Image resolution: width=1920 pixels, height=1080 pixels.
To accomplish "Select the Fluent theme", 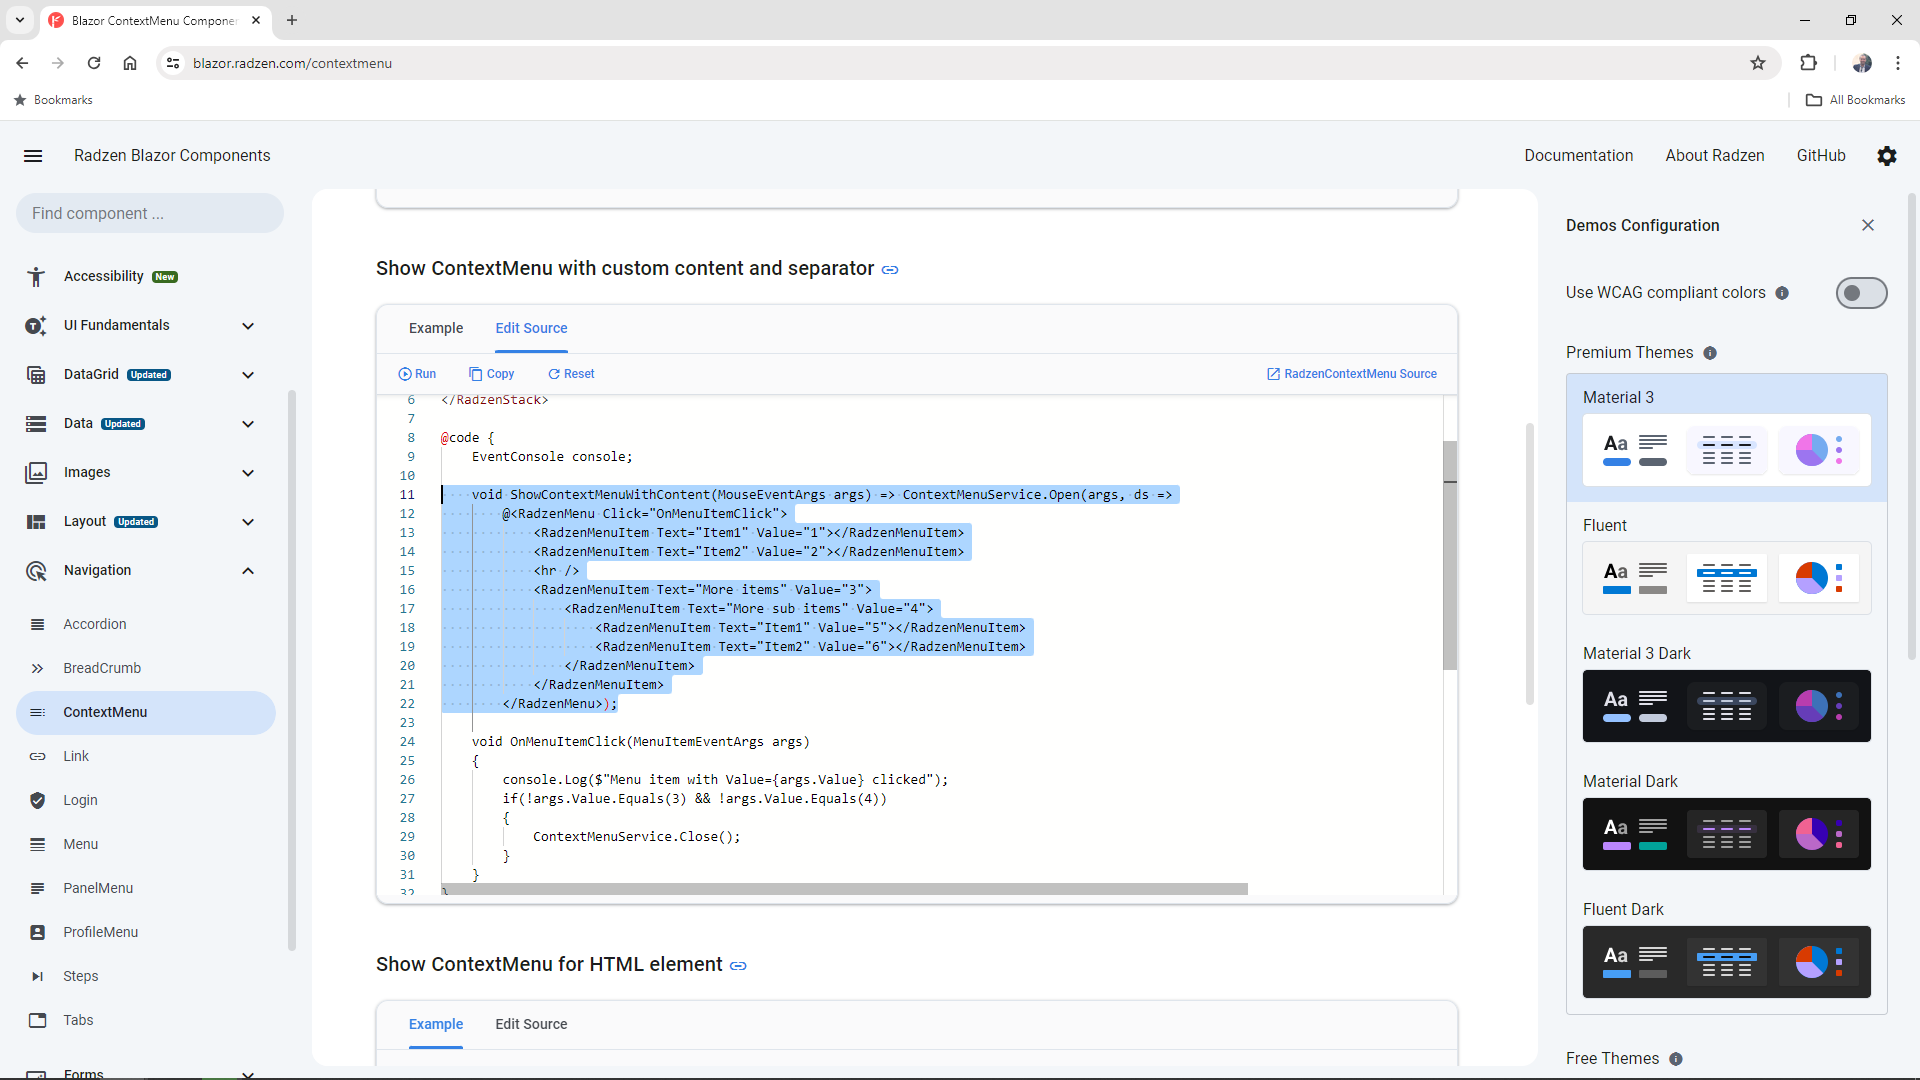I will (x=1726, y=565).
